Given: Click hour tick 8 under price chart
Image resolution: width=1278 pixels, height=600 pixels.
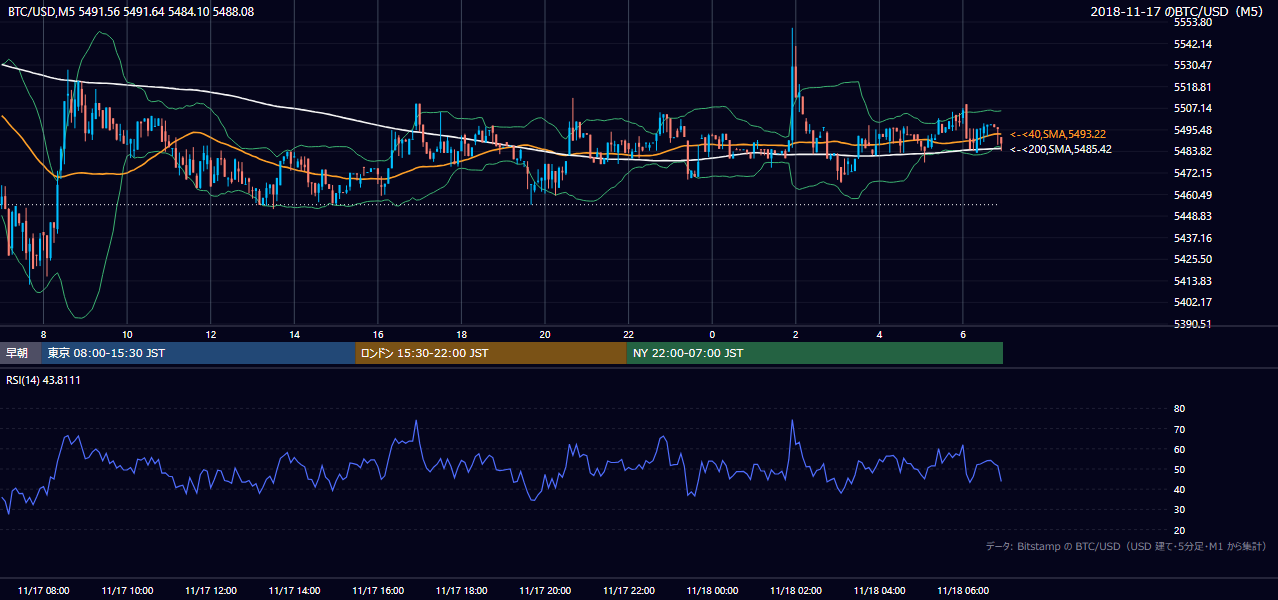Looking at the screenshot, I should (x=44, y=334).
